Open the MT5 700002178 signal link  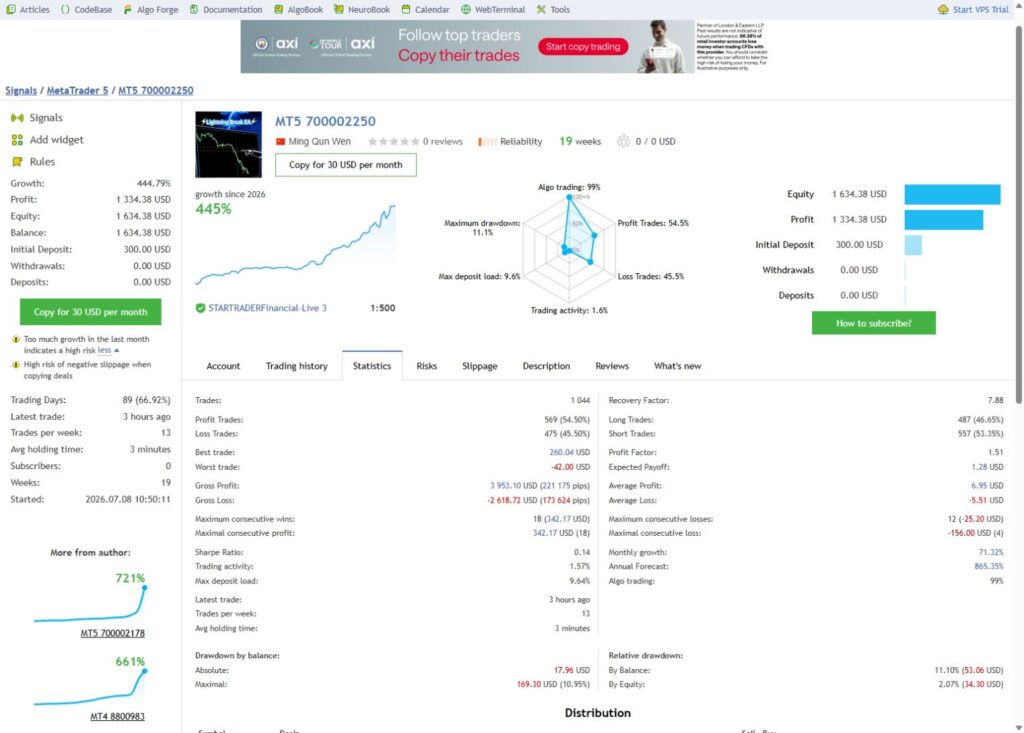112,633
